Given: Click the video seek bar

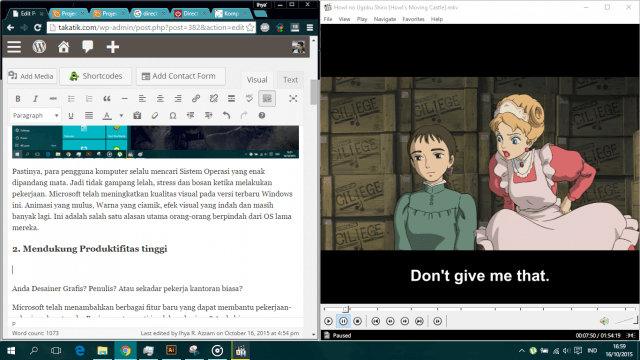Looking at the screenshot, I should (x=480, y=309).
